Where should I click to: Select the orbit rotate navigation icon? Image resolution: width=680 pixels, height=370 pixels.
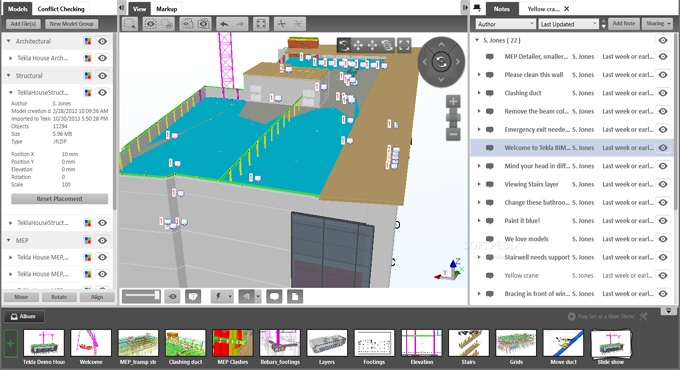(344, 45)
